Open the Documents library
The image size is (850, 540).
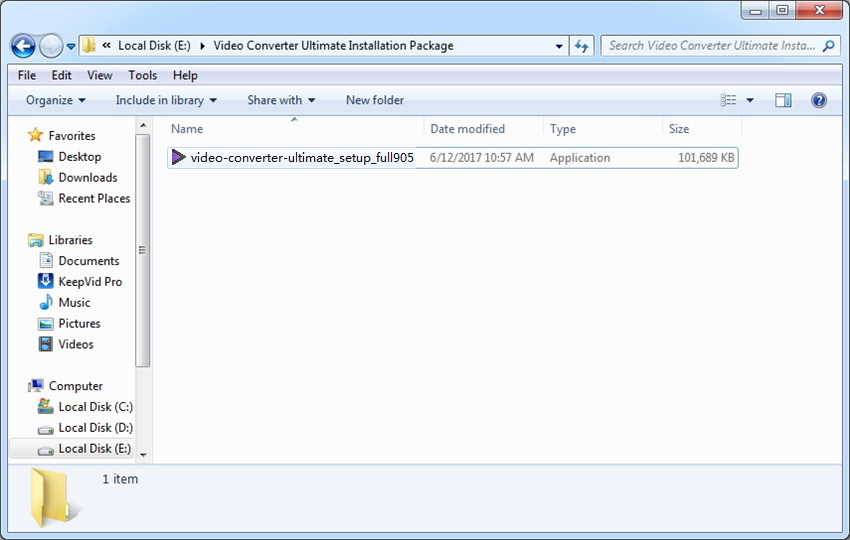point(89,261)
